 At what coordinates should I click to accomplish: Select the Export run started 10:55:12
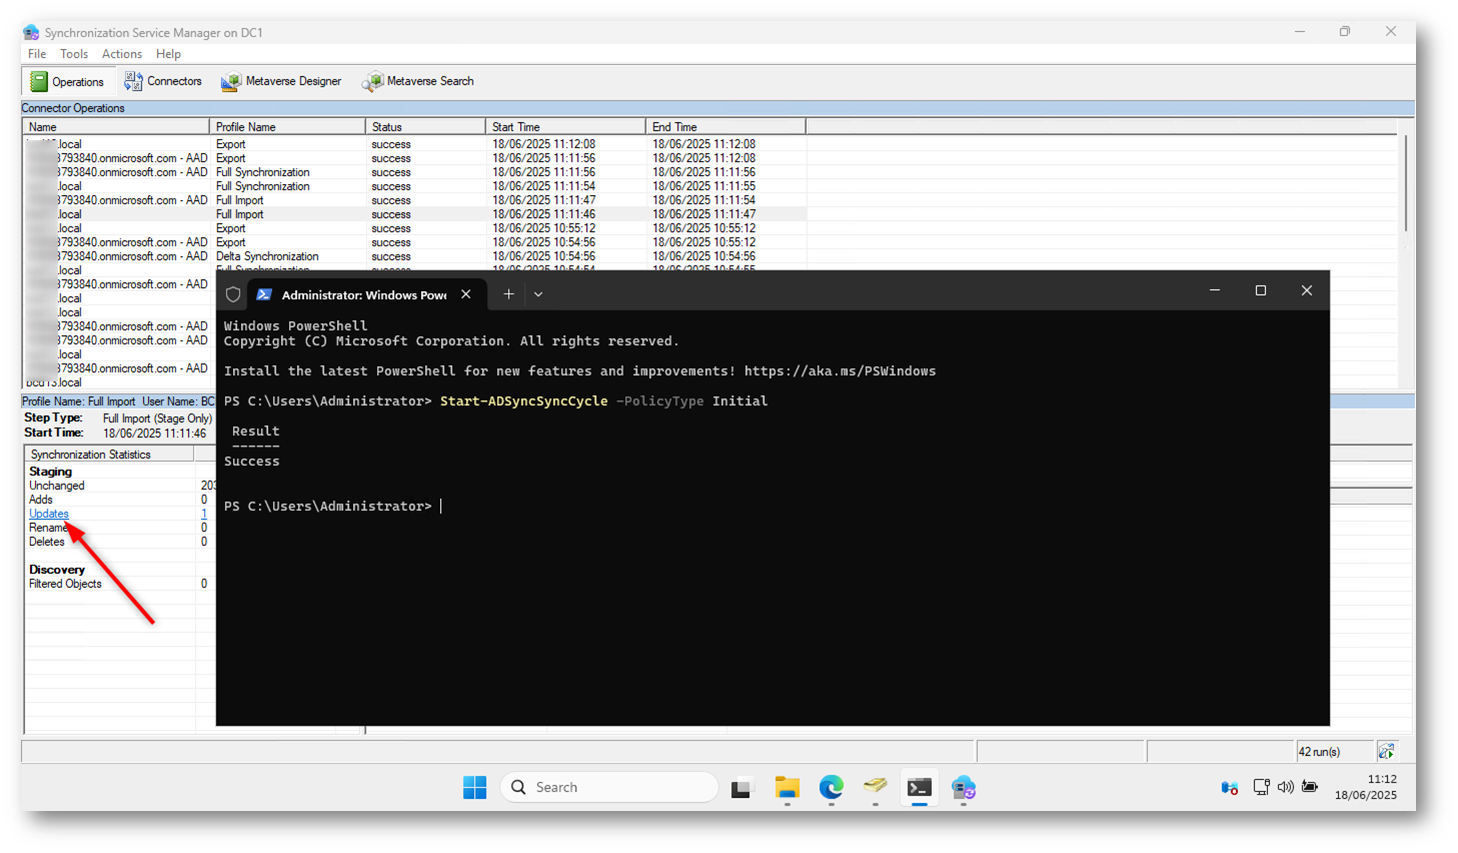pyautogui.click(x=414, y=228)
